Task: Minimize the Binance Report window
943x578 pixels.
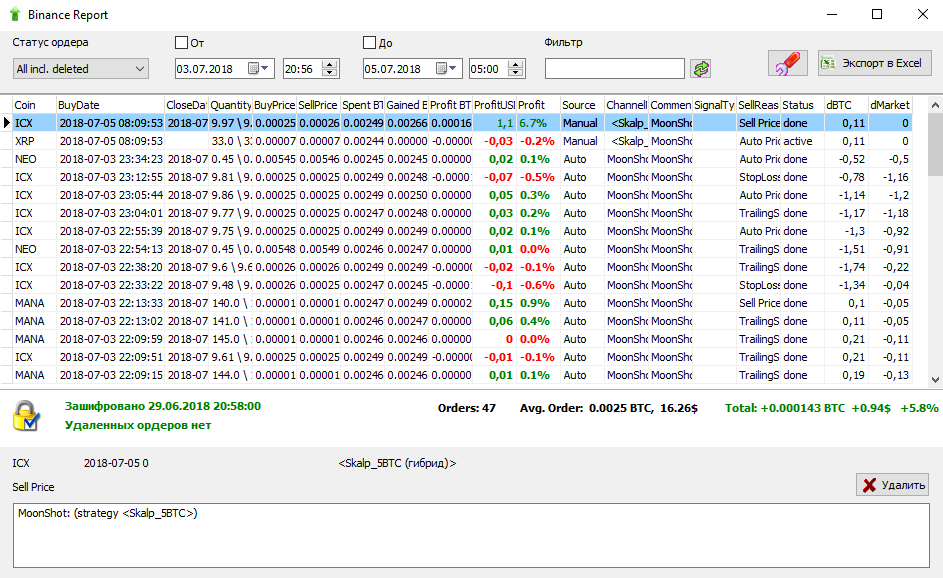Action: tap(832, 14)
